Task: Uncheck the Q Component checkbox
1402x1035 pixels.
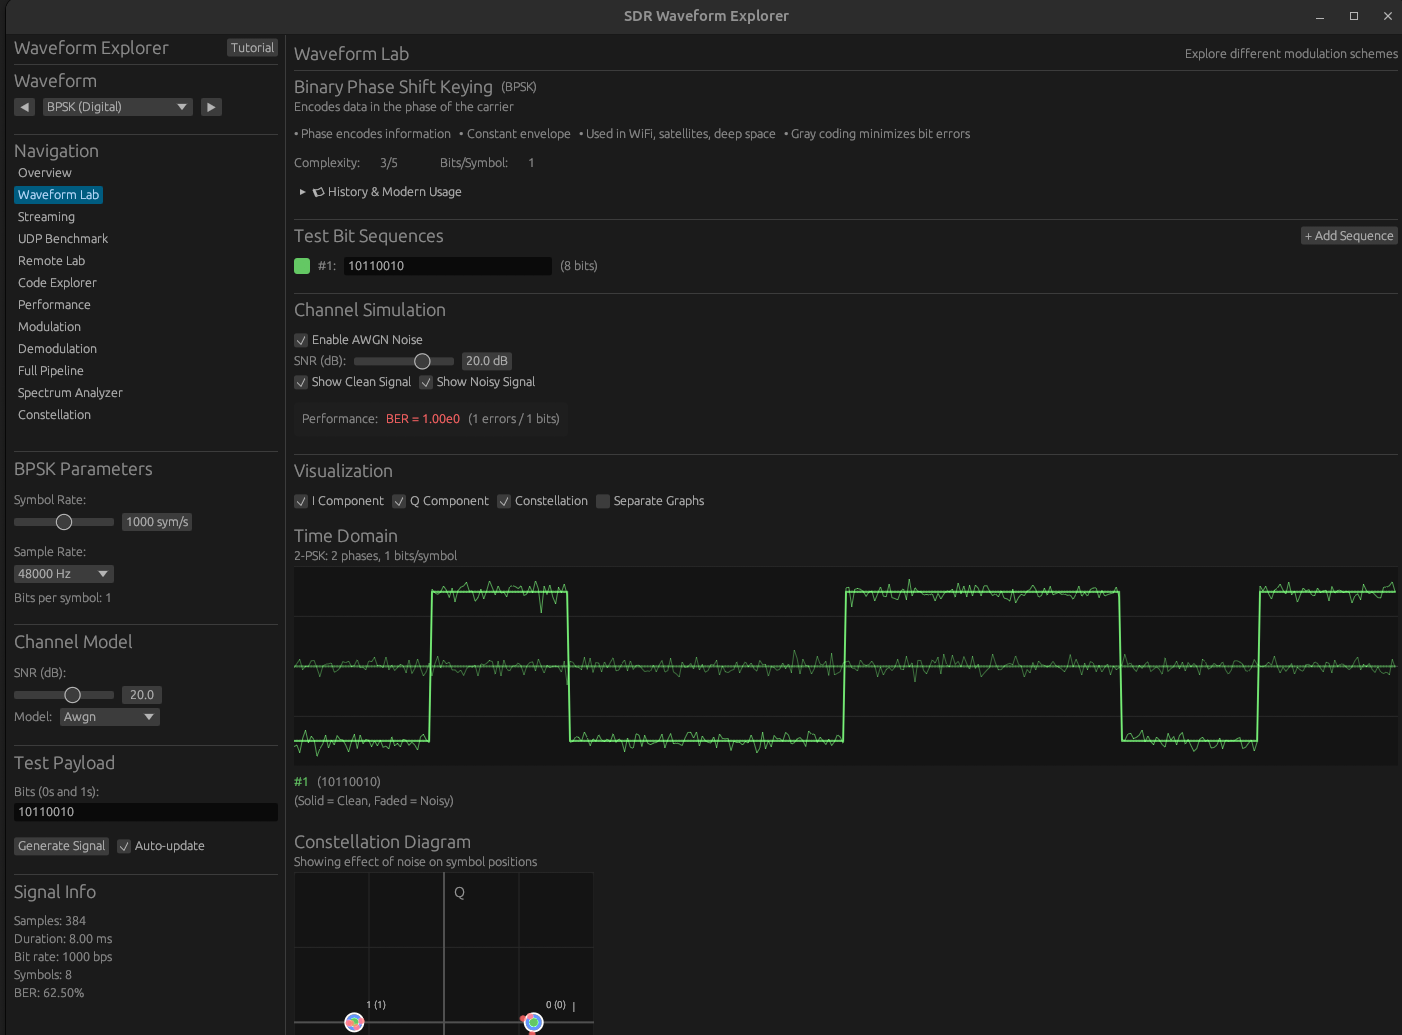Action: point(399,501)
